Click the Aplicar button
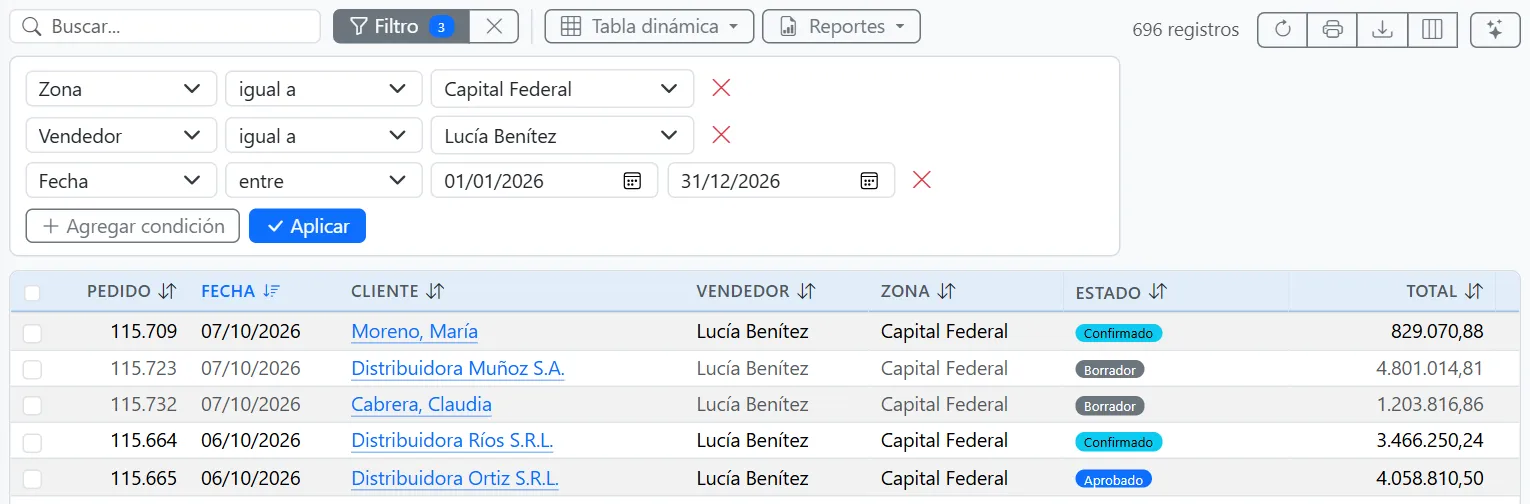The width and height of the screenshot is (1530, 504). click(x=307, y=226)
